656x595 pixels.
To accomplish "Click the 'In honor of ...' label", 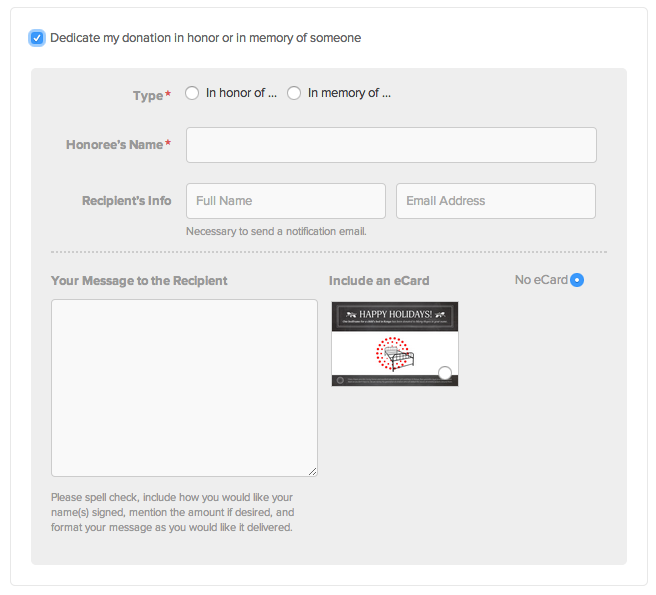I will pyautogui.click(x=241, y=93).
